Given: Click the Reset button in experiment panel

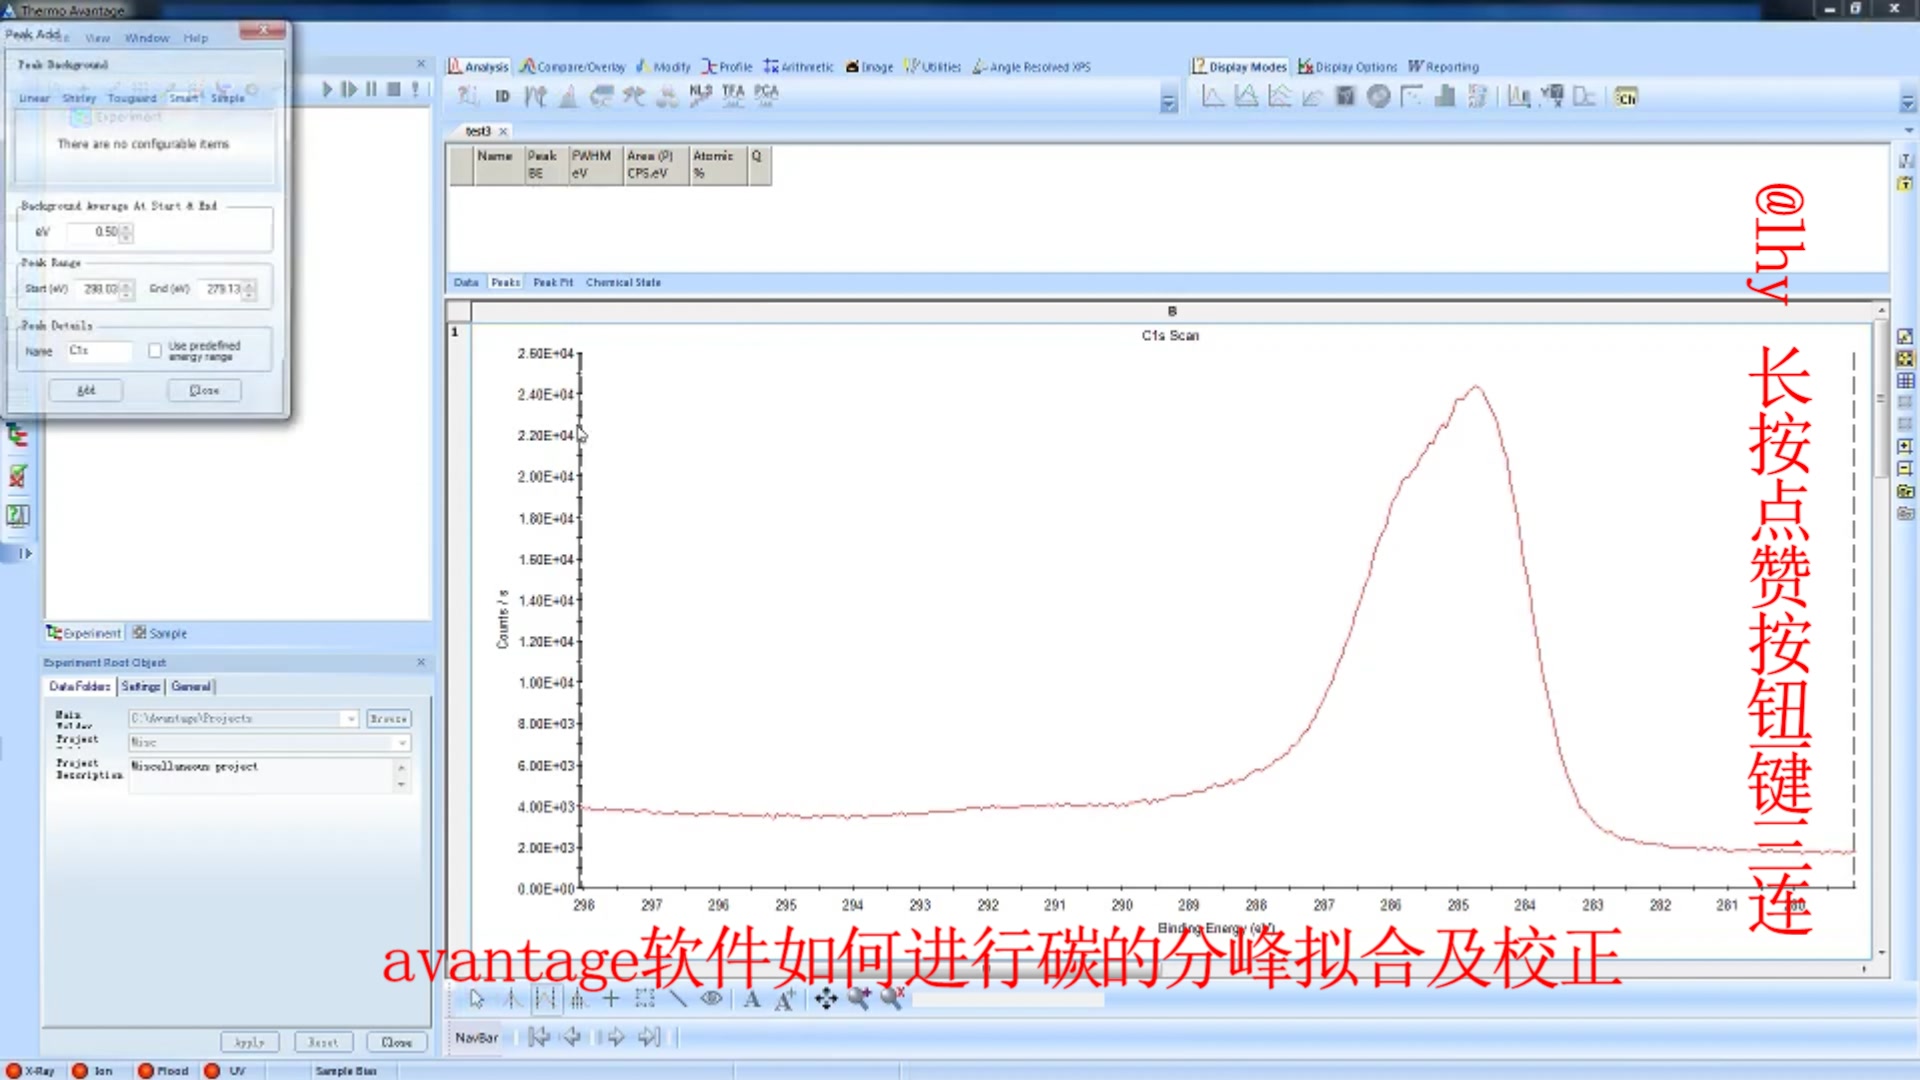Looking at the screenshot, I should (x=323, y=1042).
